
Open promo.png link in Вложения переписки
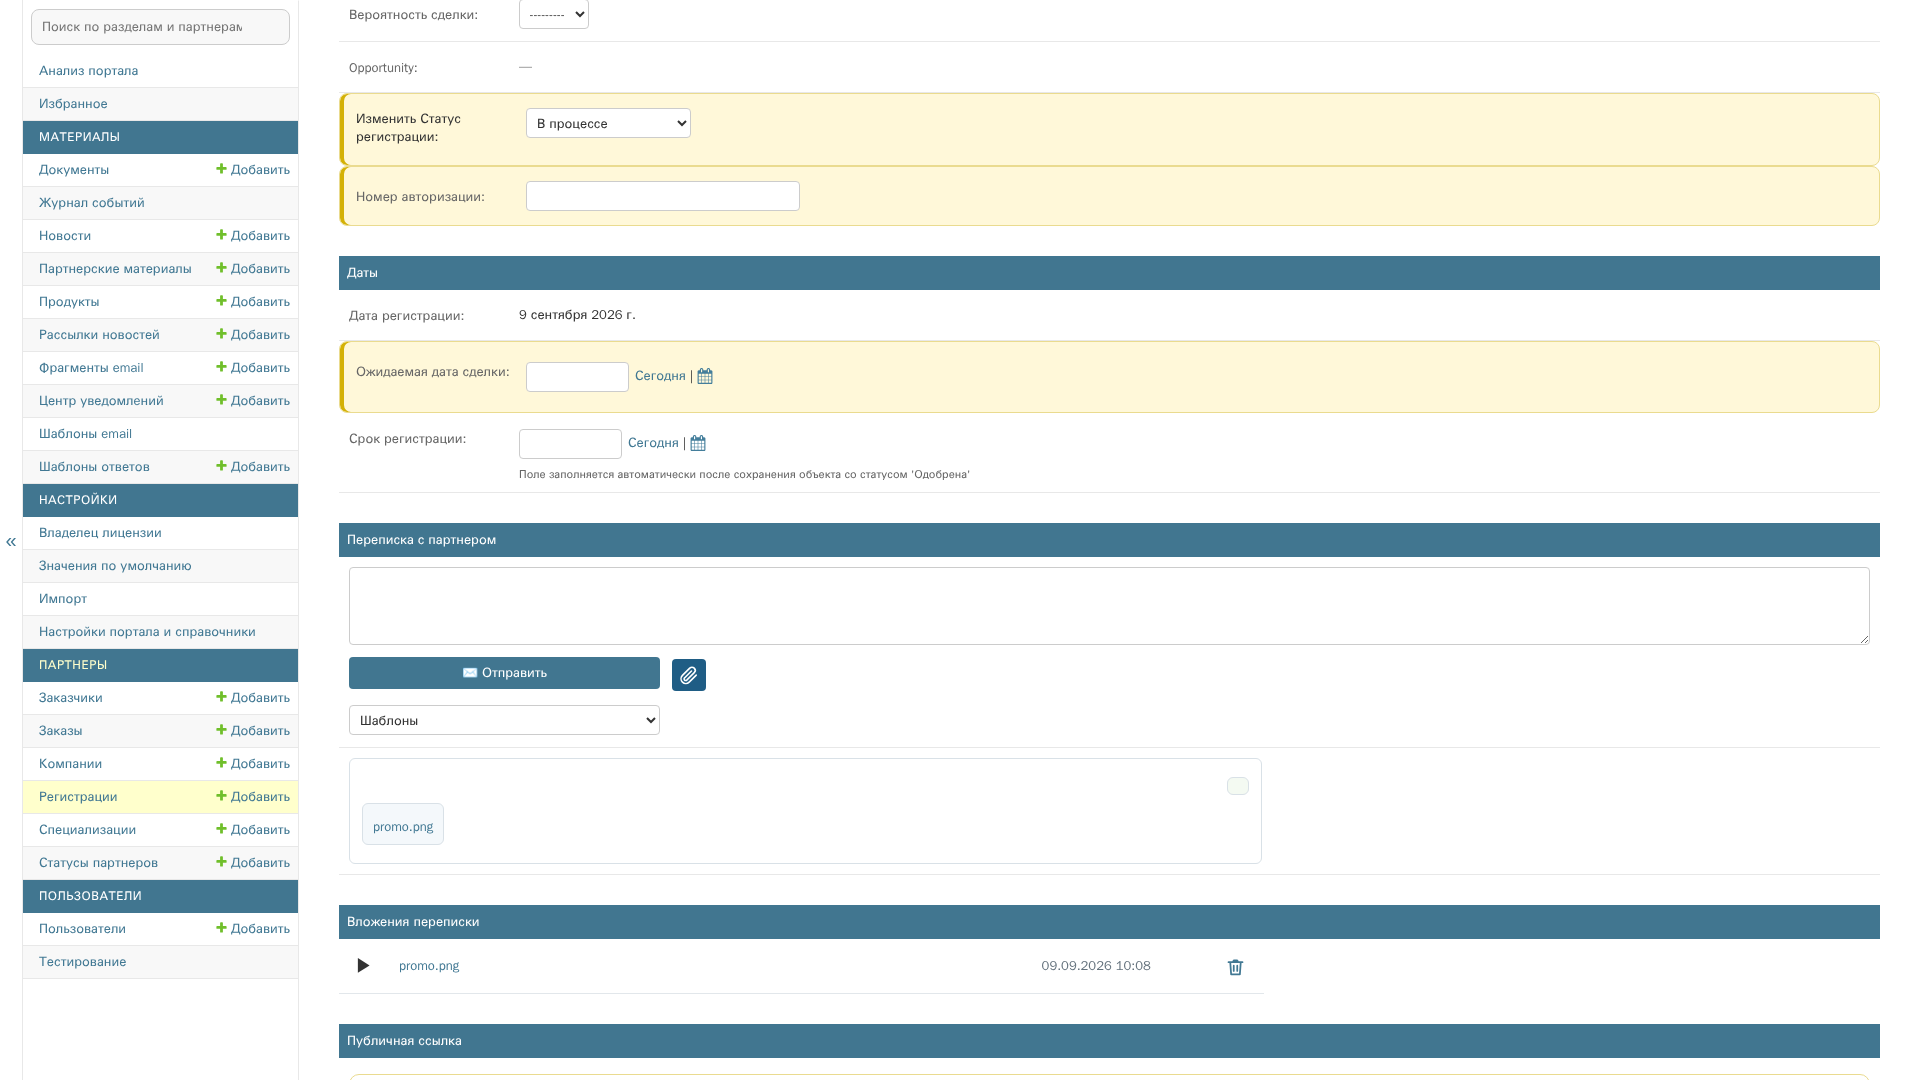coord(429,966)
